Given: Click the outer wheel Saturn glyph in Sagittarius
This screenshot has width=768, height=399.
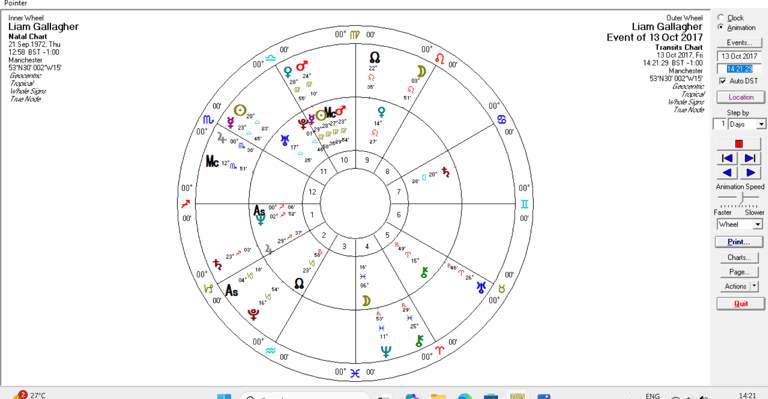Looking at the screenshot, I should coord(217,264).
